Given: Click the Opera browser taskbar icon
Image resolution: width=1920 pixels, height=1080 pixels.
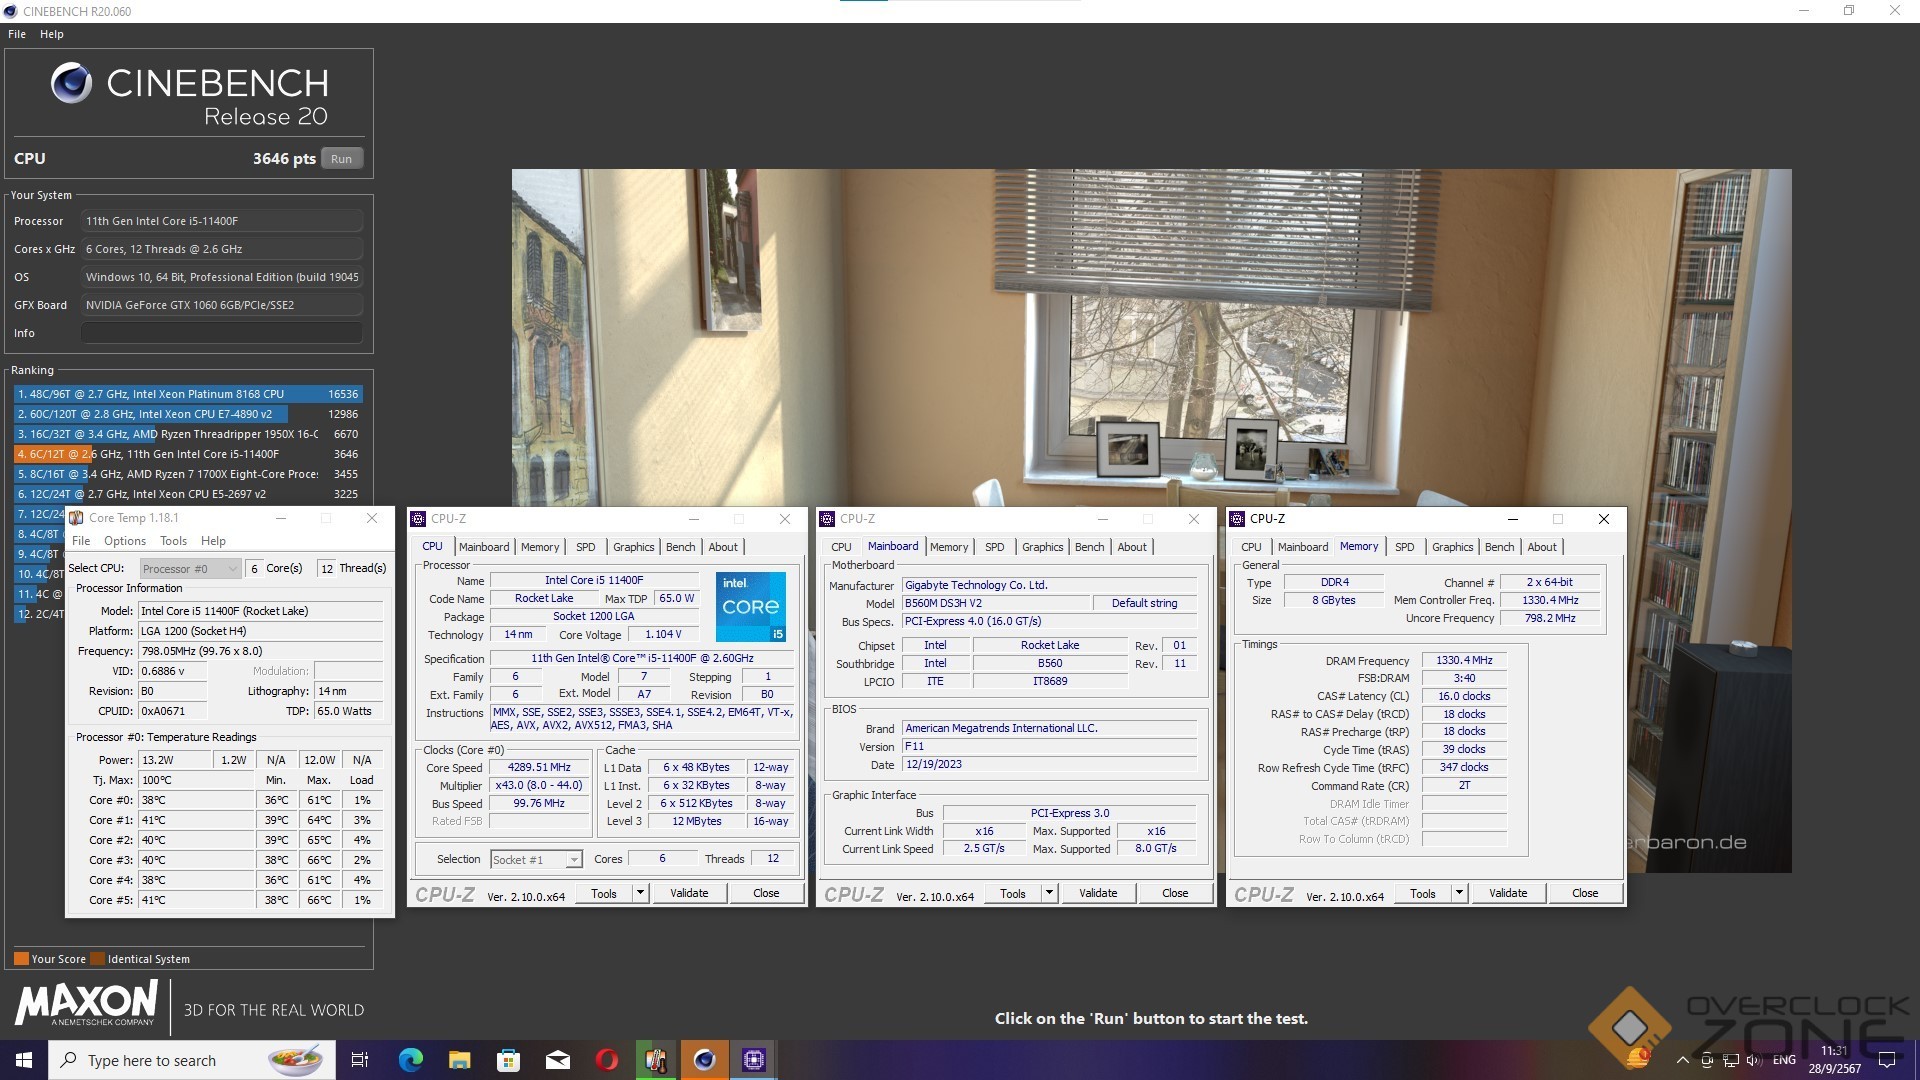Looking at the screenshot, I should 607,1060.
